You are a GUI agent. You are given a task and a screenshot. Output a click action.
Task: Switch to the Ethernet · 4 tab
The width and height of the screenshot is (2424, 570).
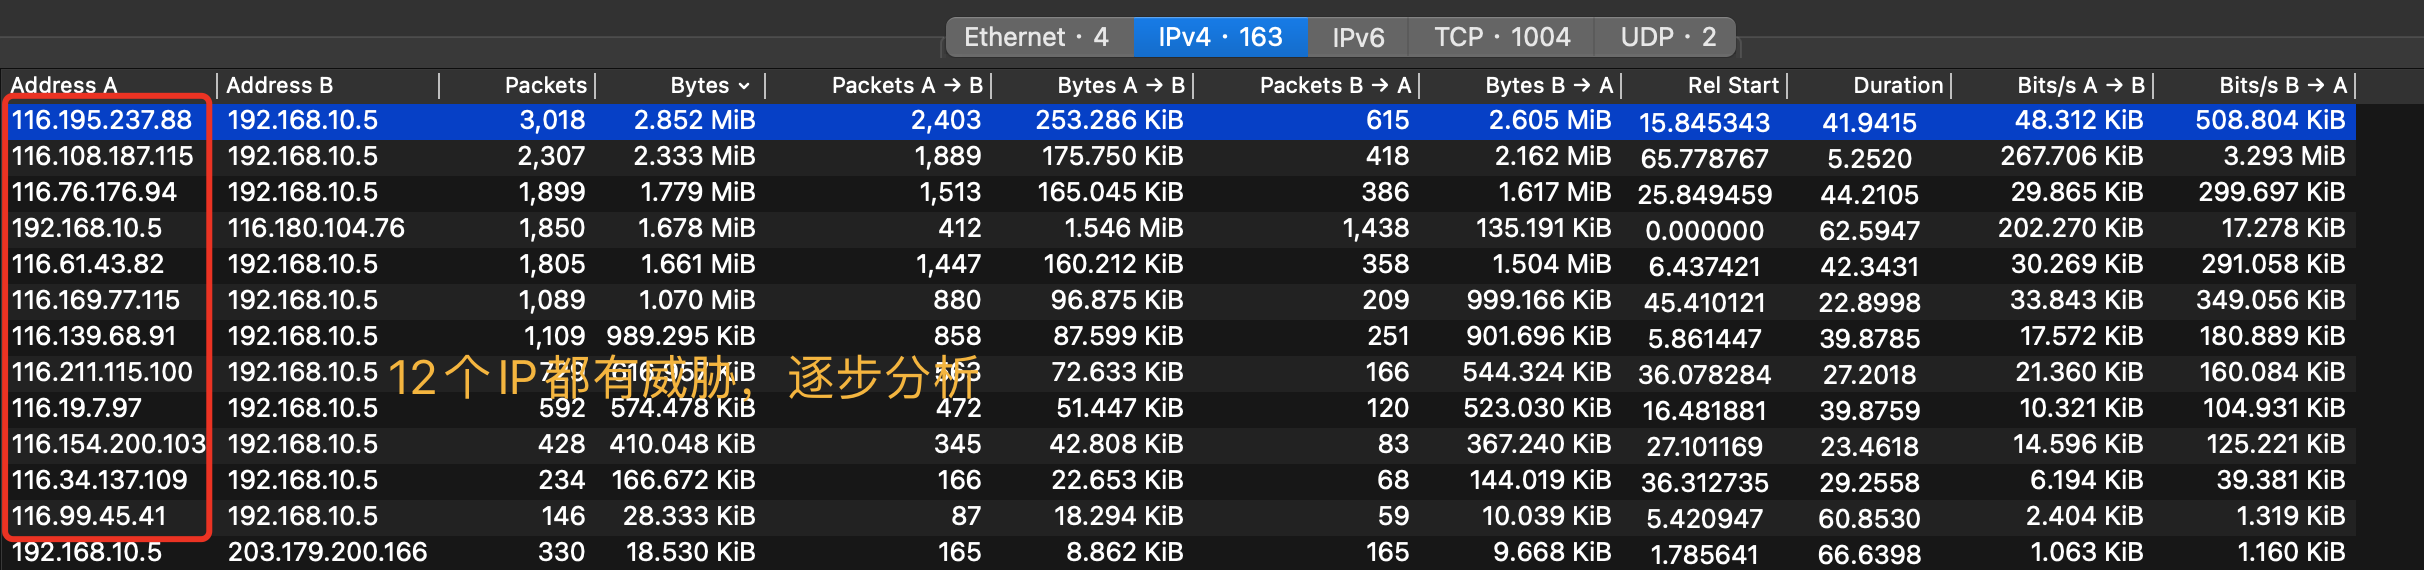pos(1036,37)
